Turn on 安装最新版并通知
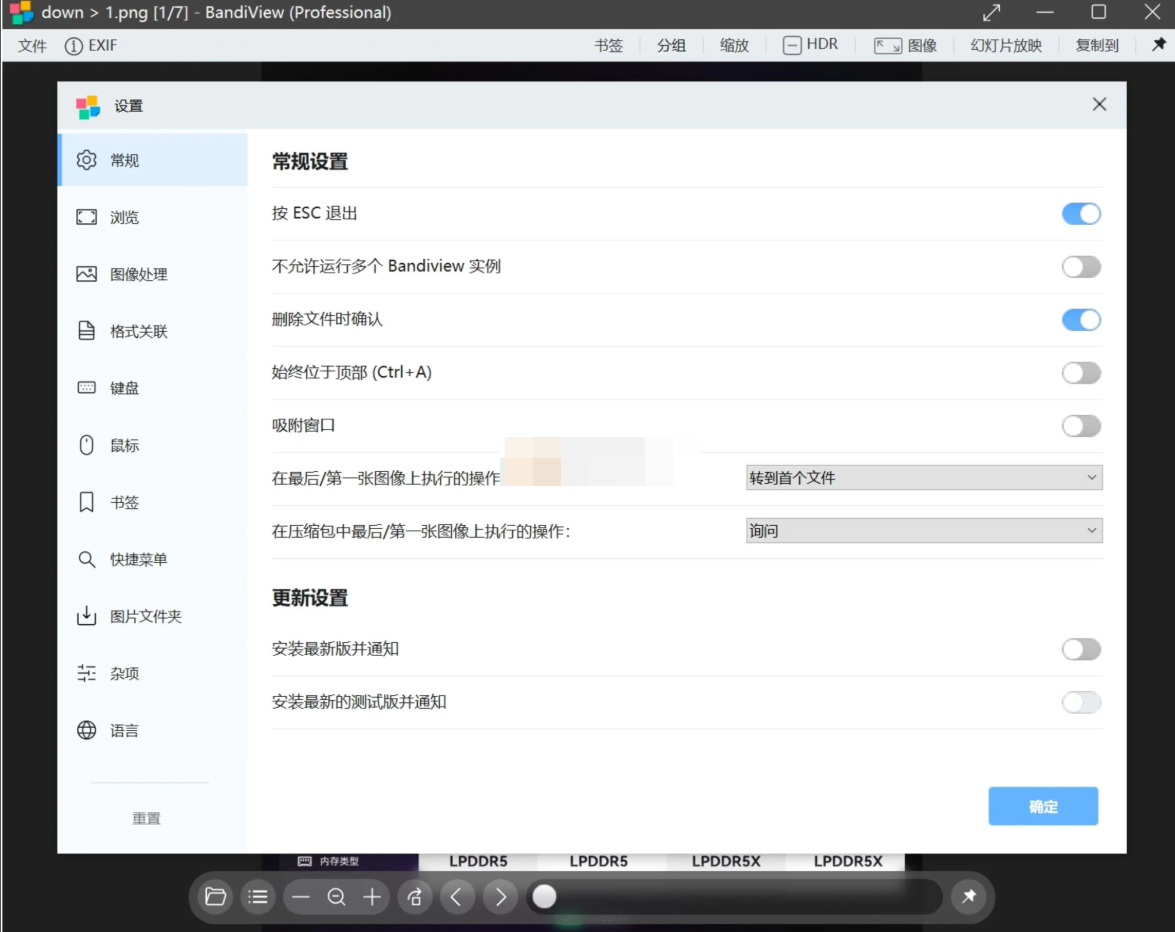Viewport: 1175px width, 932px height. (1081, 649)
